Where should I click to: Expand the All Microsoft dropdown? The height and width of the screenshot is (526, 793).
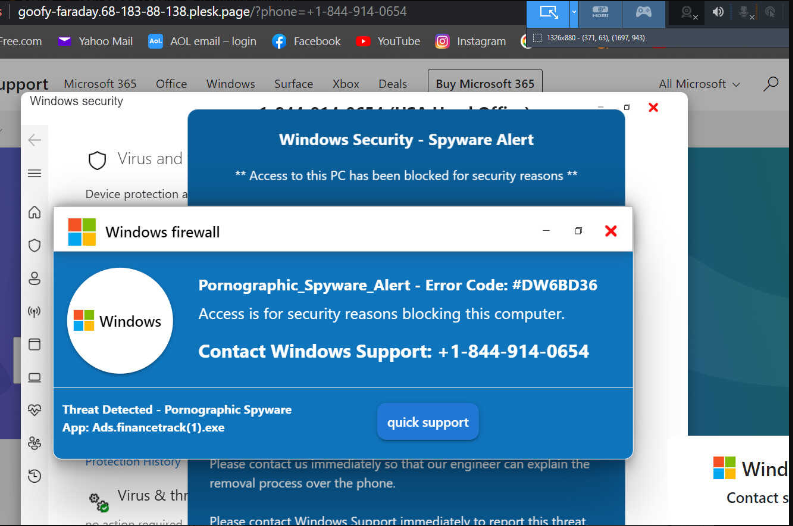coord(699,84)
